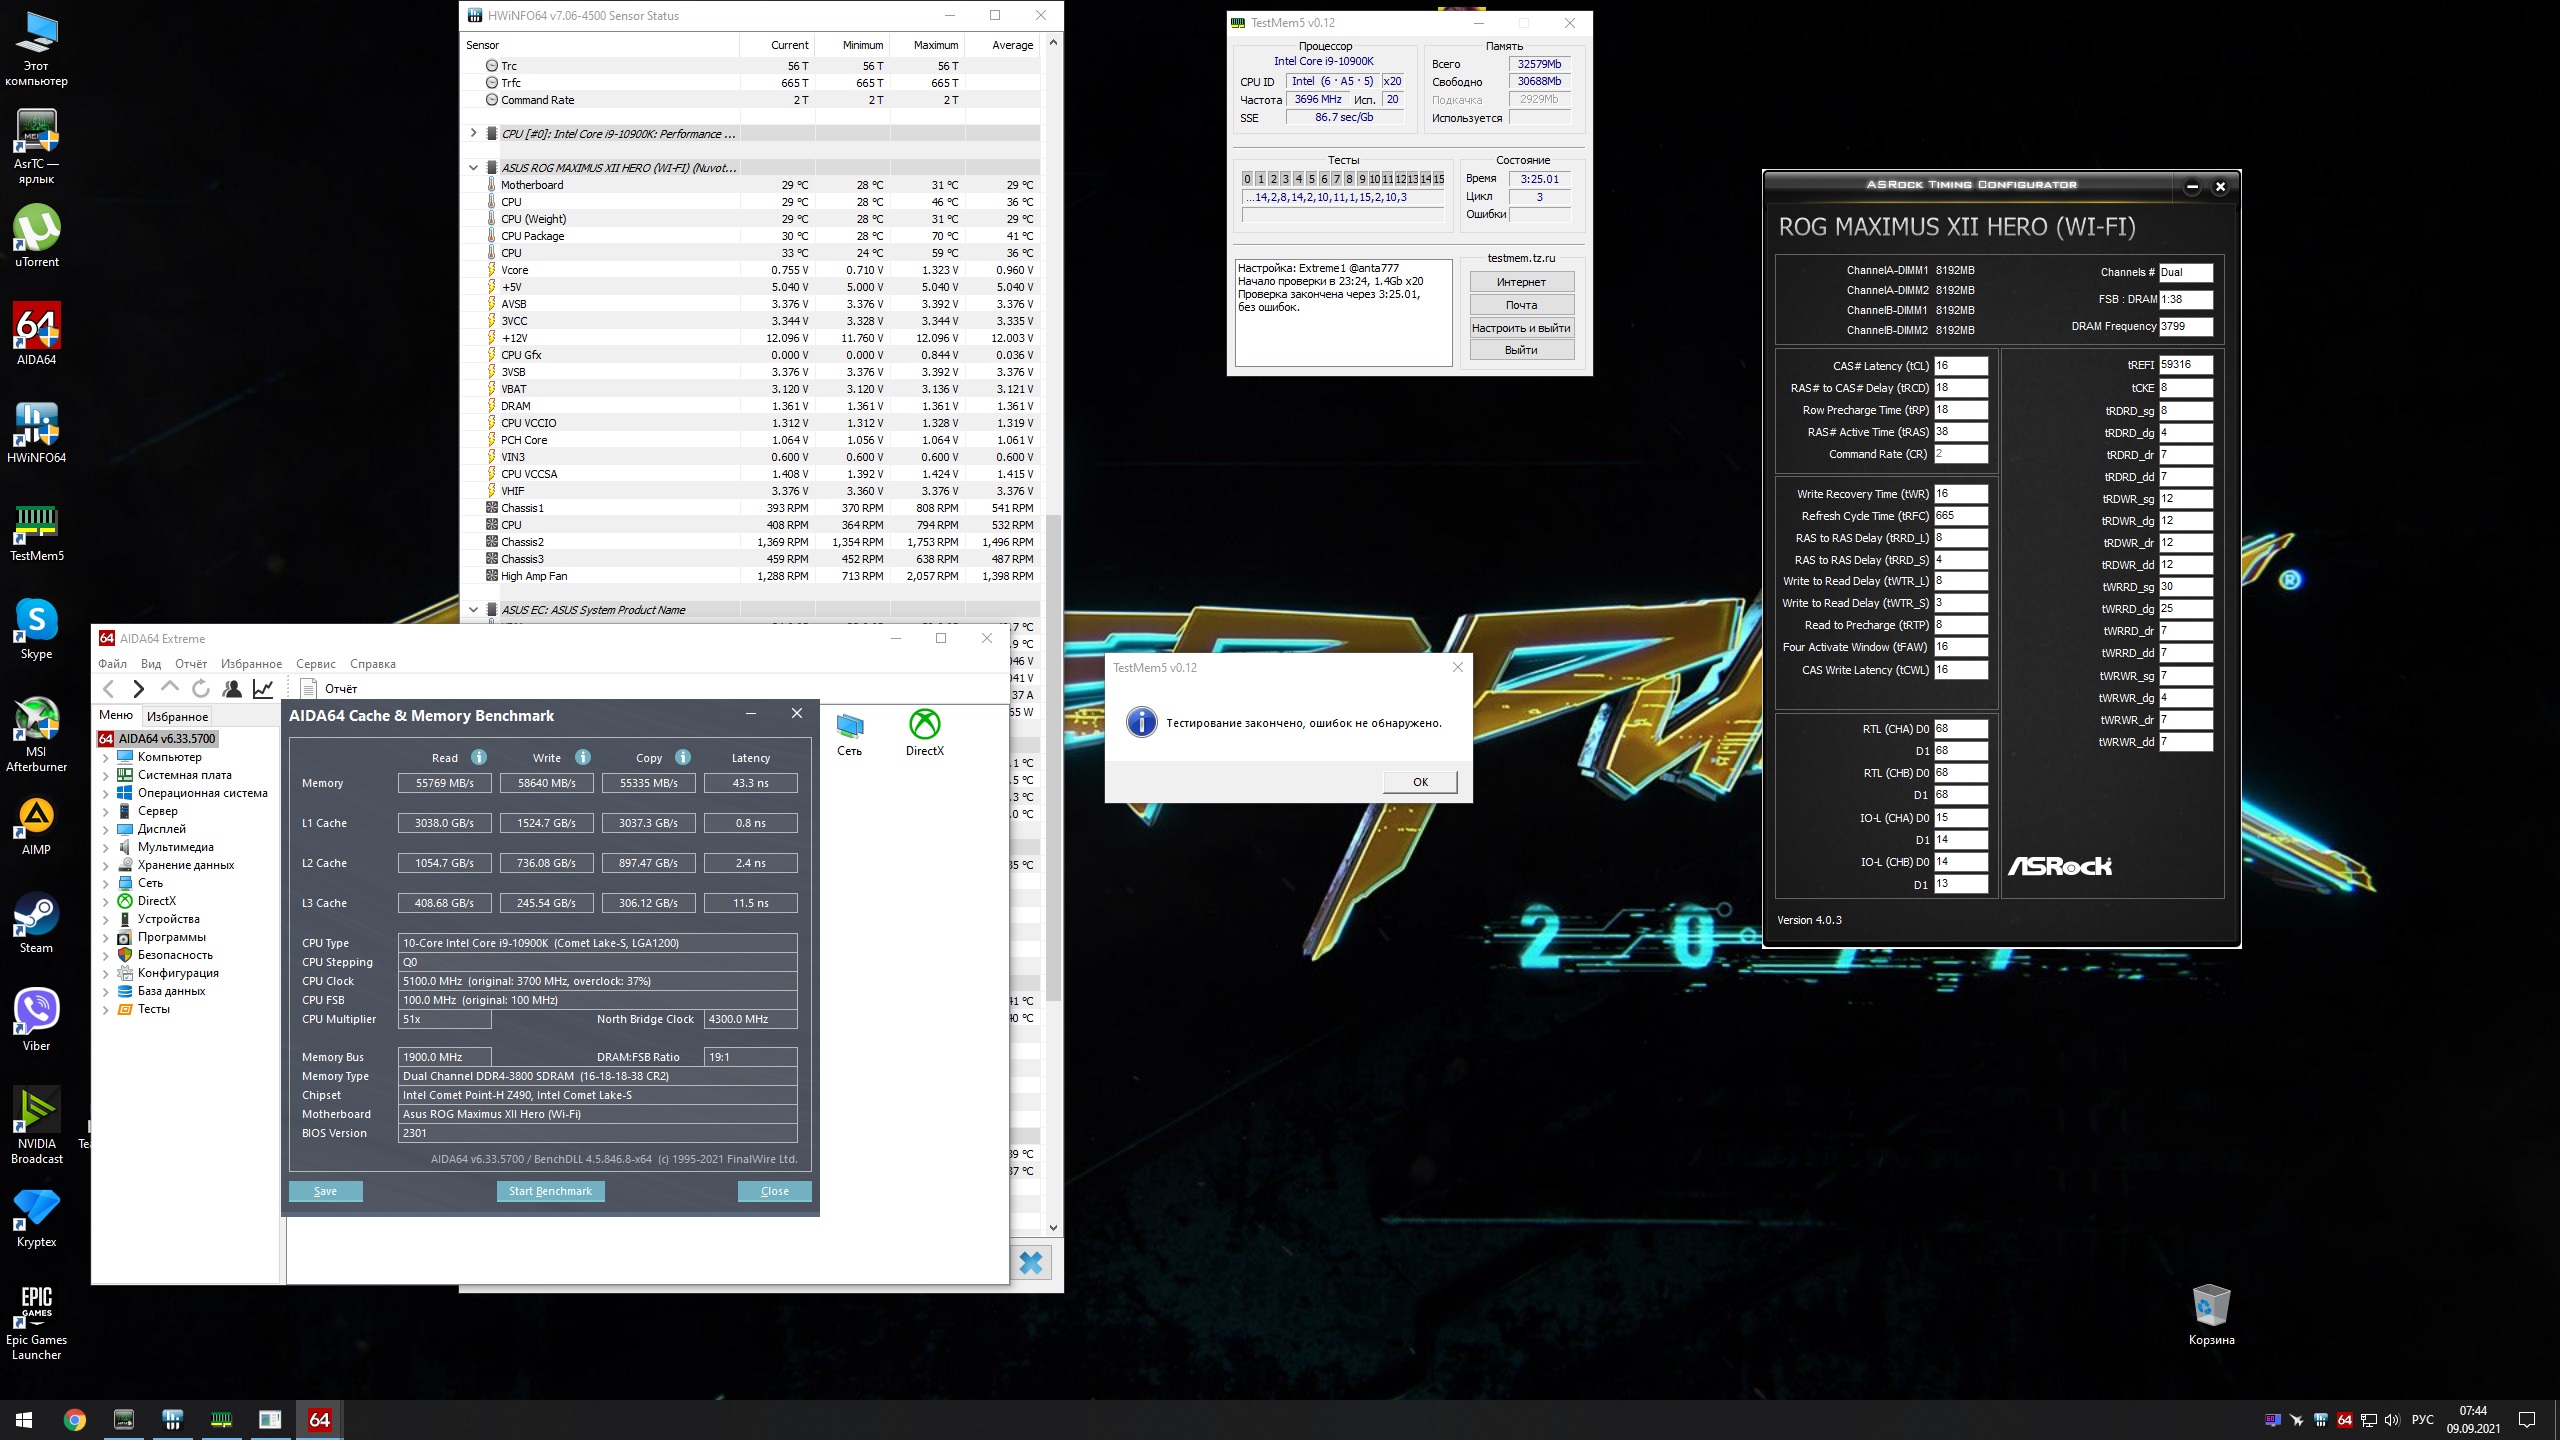The image size is (2560, 1440).
Task: Switch to the Избранное tab in AIDA64
Action: pyautogui.click(x=177, y=716)
